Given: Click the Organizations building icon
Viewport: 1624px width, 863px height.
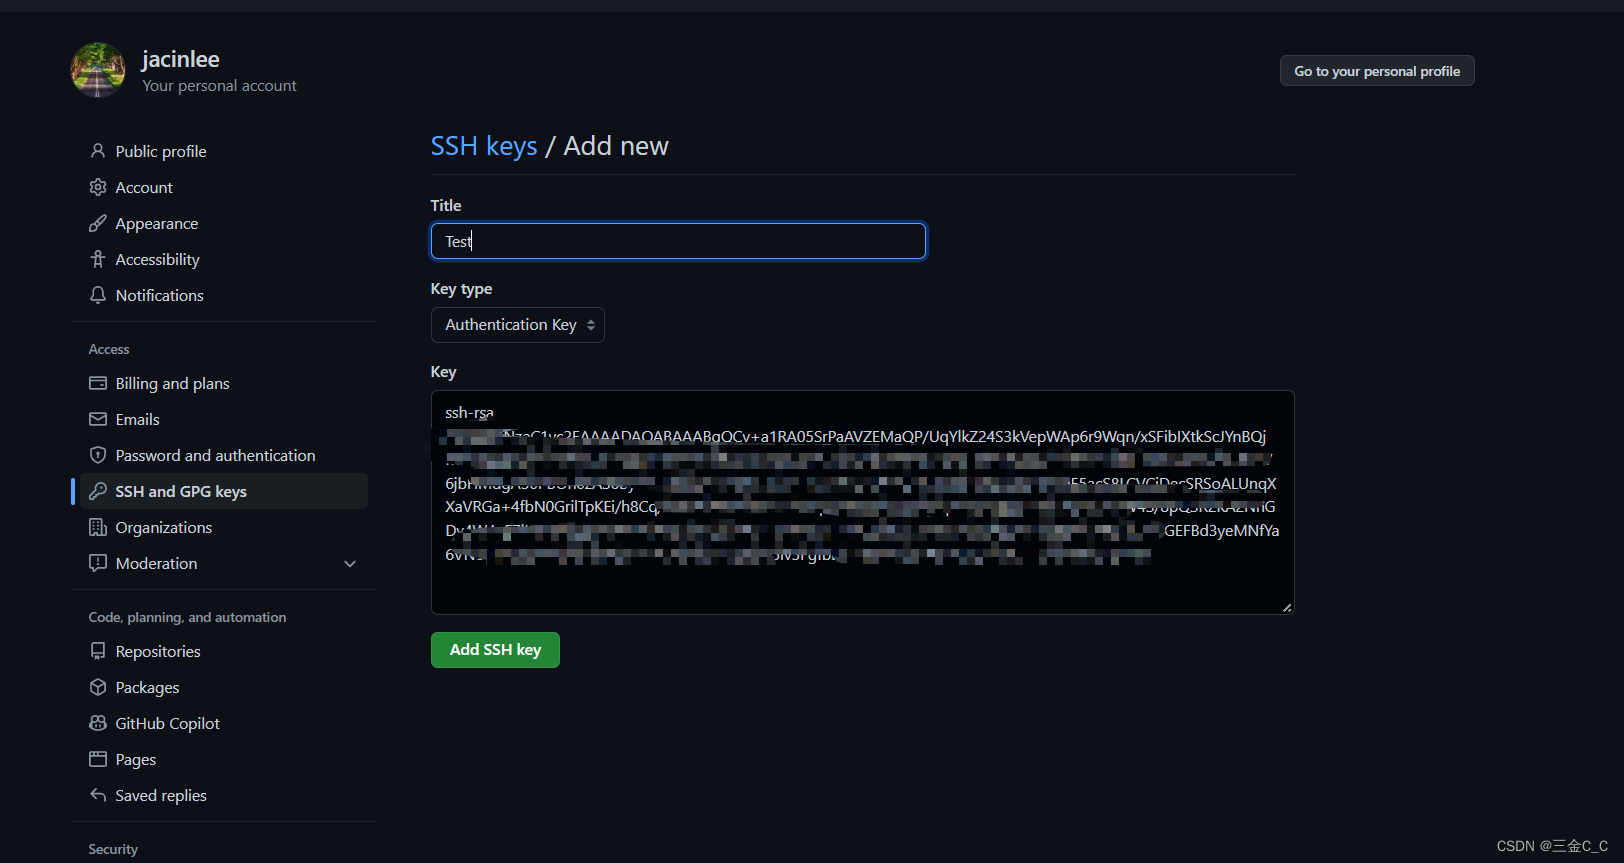Looking at the screenshot, I should coord(98,527).
